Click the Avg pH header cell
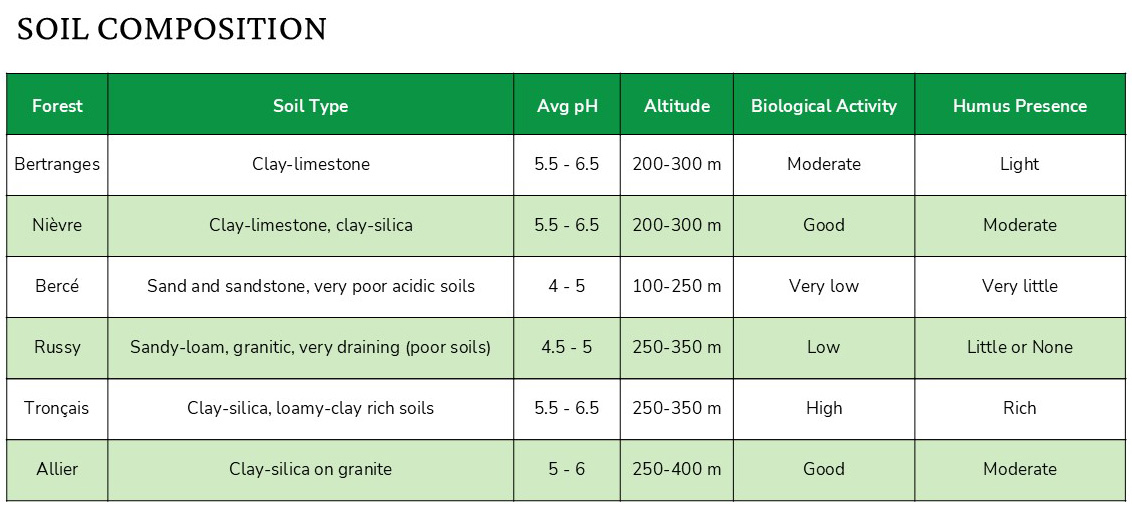This screenshot has width=1132, height=507. click(x=567, y=105)
